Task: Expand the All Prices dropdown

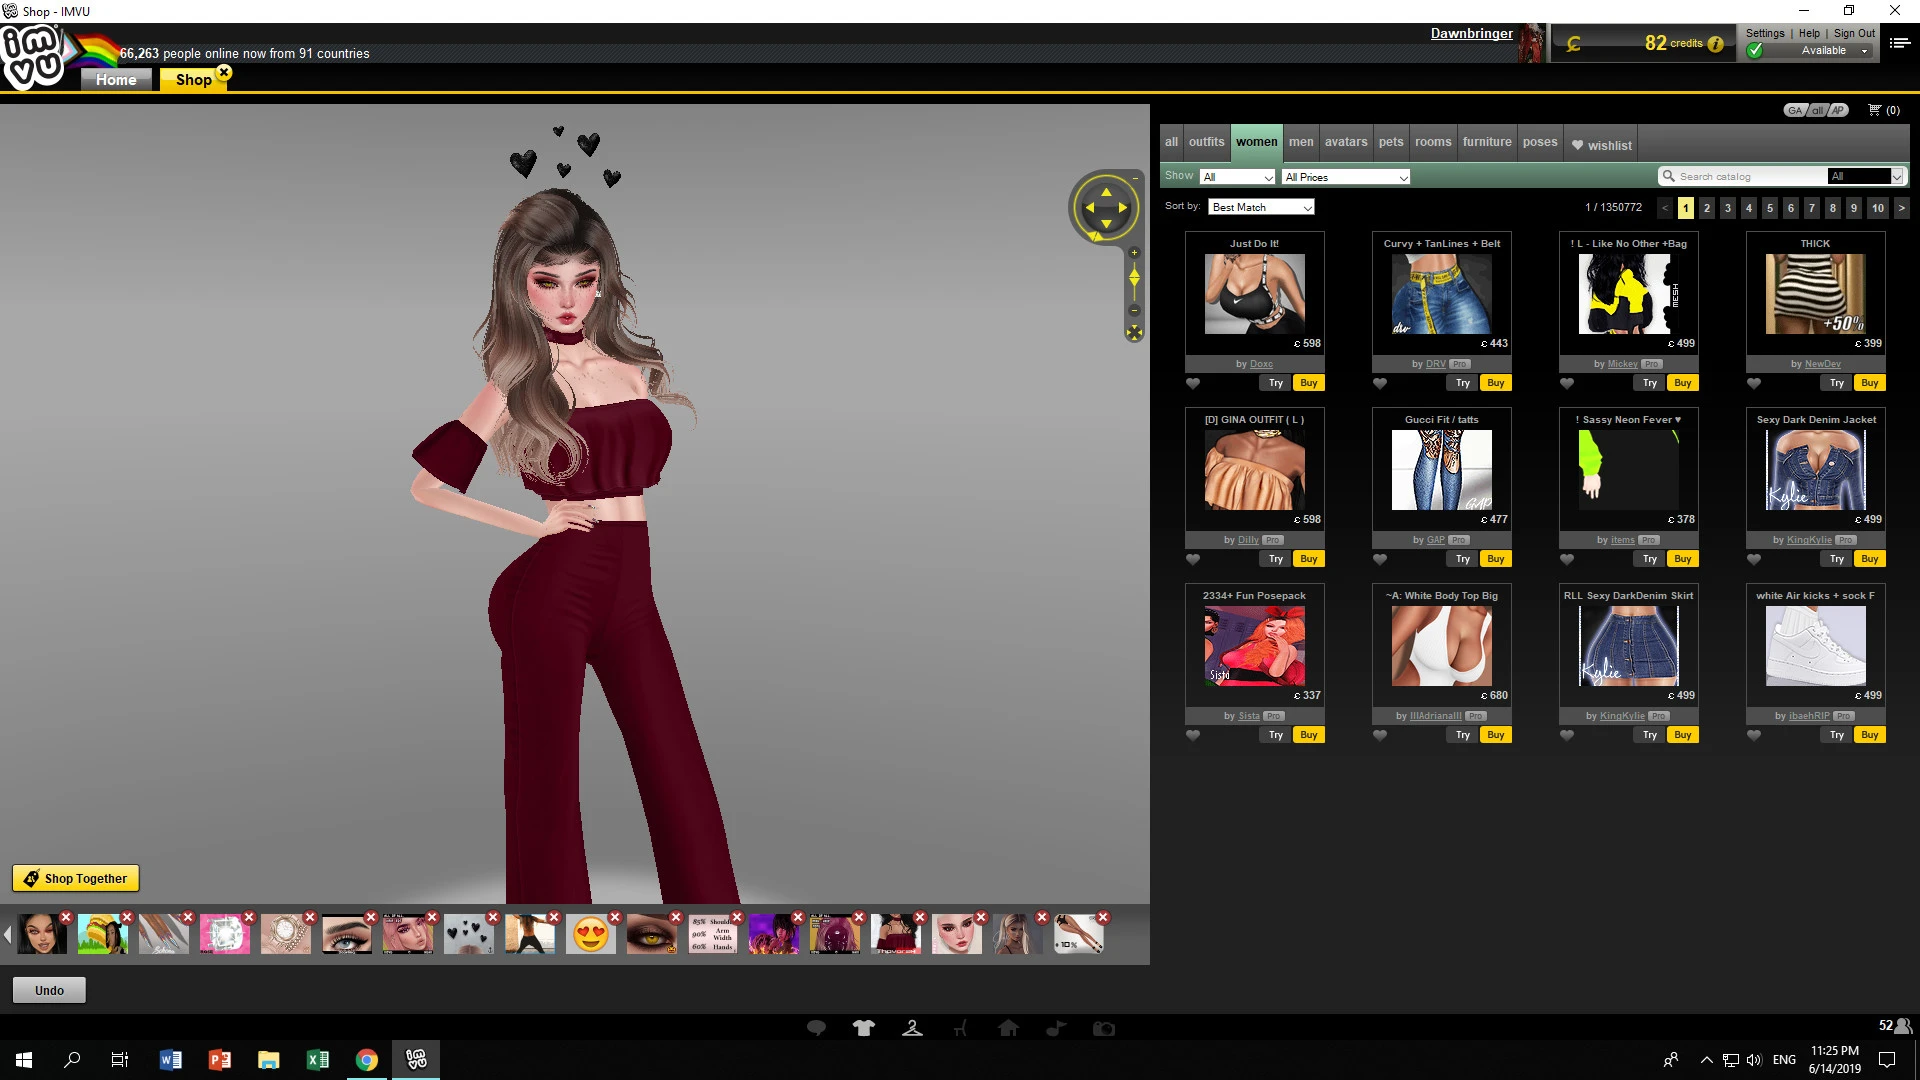Action: tap(1346, 177)
